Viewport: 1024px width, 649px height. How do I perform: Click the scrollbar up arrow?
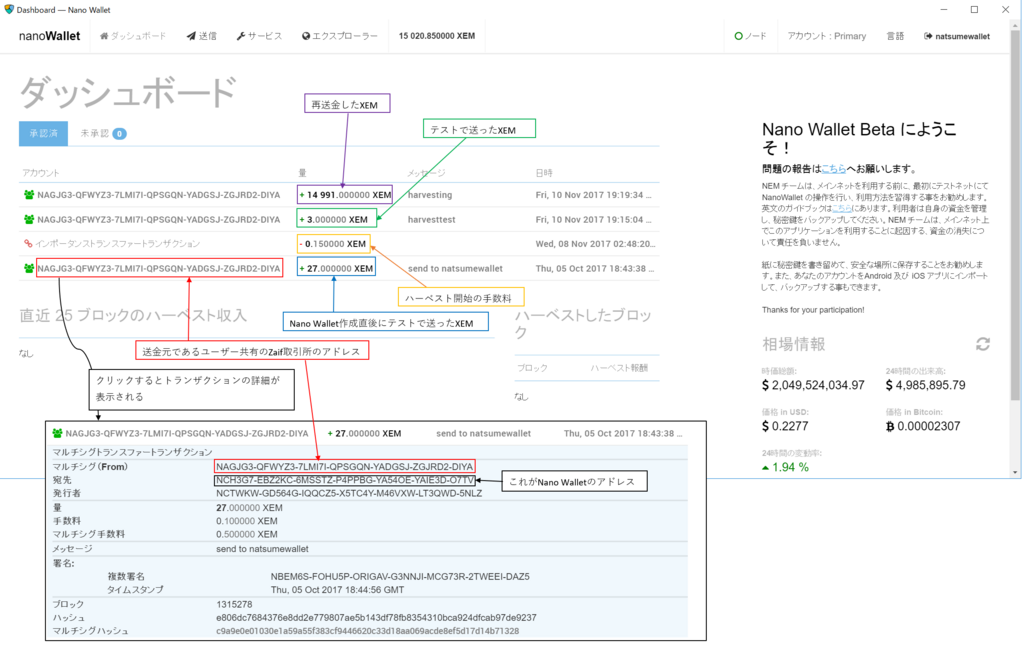1016,25
